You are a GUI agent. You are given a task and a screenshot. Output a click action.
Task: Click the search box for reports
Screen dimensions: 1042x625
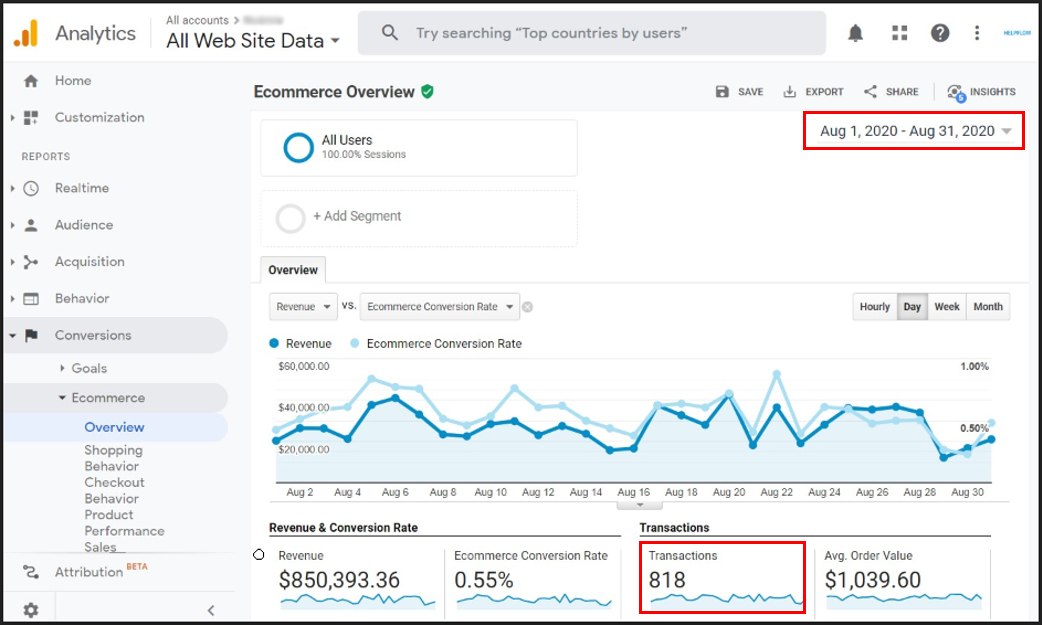pos(591,33)
